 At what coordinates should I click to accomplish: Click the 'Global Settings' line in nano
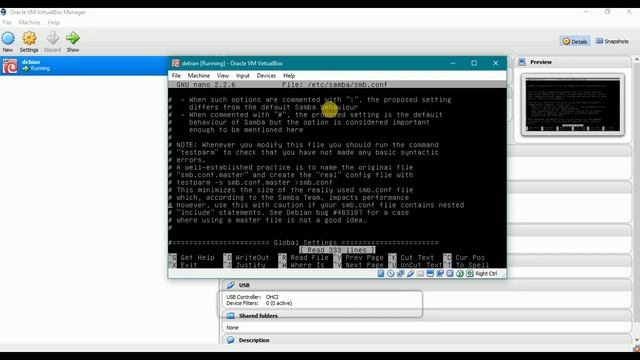(x=303, y=242)
